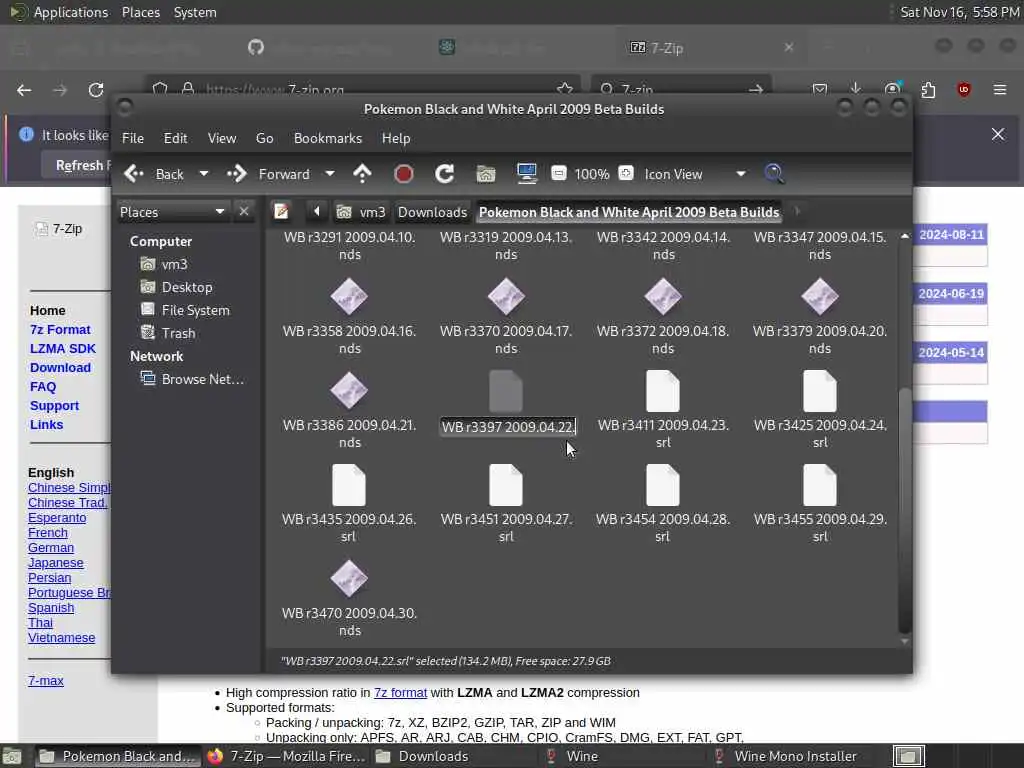
Task: Open the Home folder toolbar icon
Action: pyautogui.click(x=486, y=174)
